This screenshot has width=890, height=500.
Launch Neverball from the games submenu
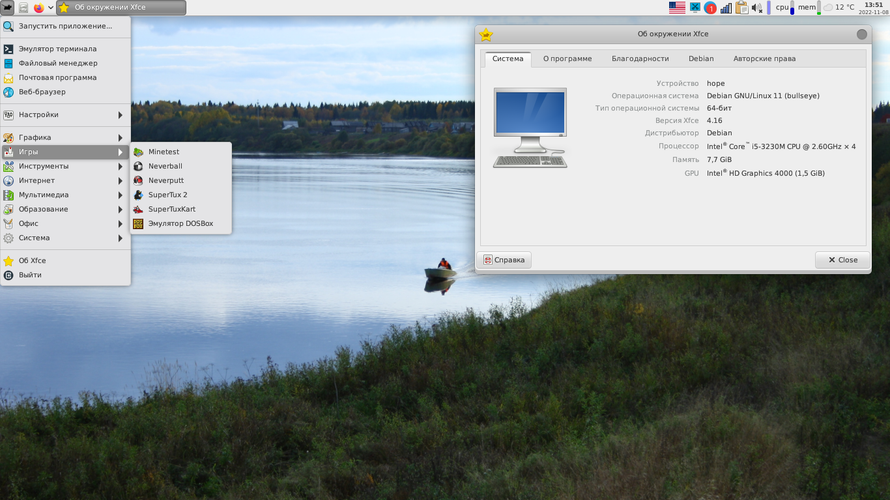(x=180, y=166)
